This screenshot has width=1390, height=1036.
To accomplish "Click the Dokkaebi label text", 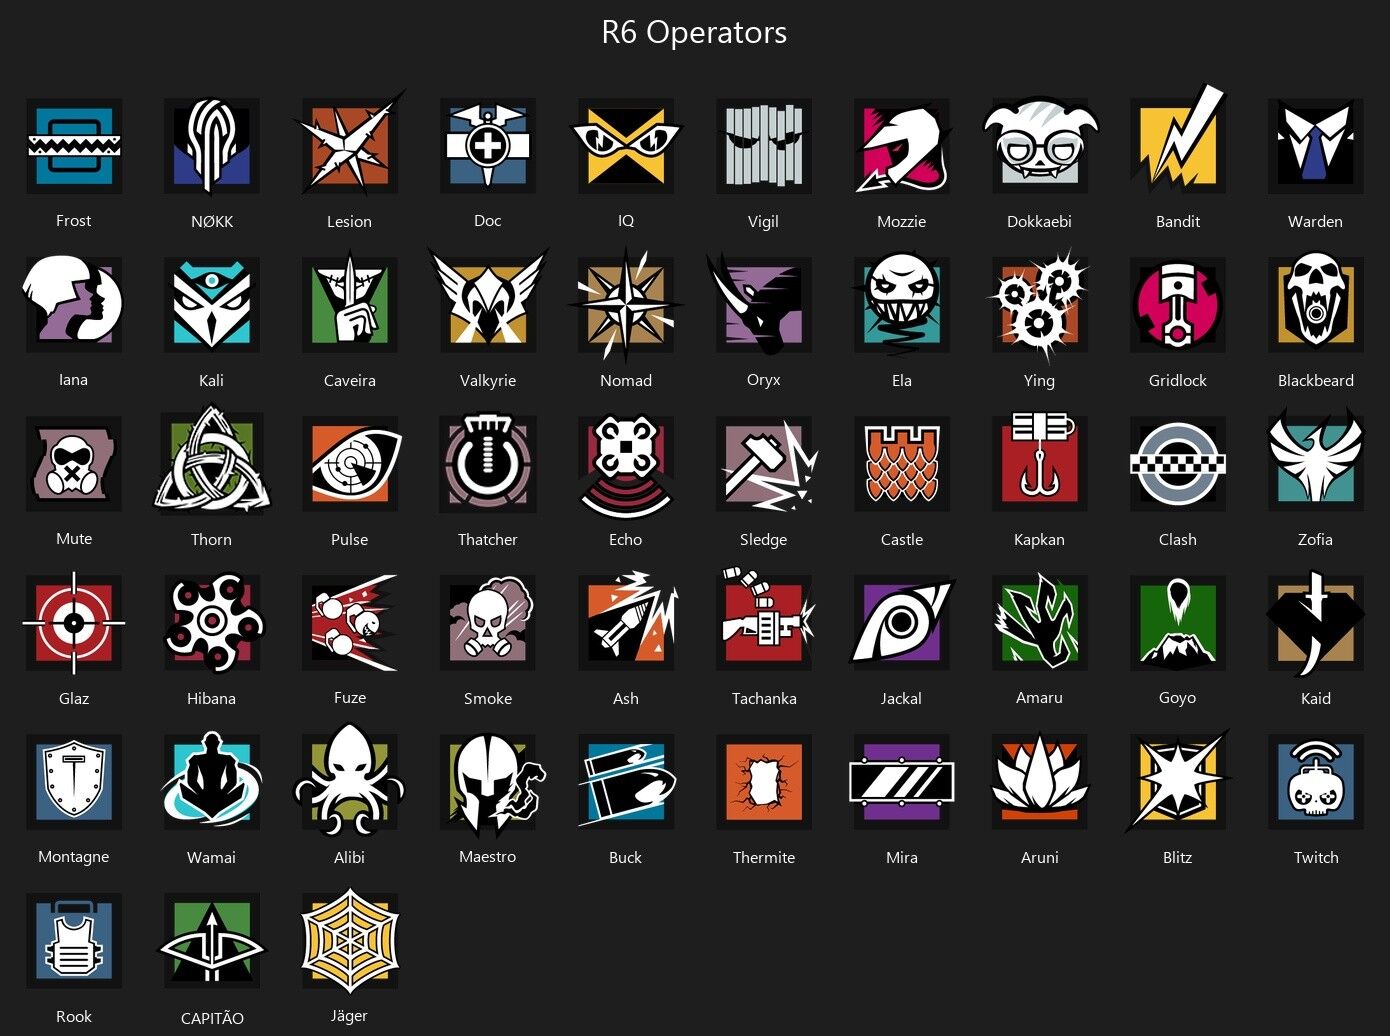I will [1039, 221].
